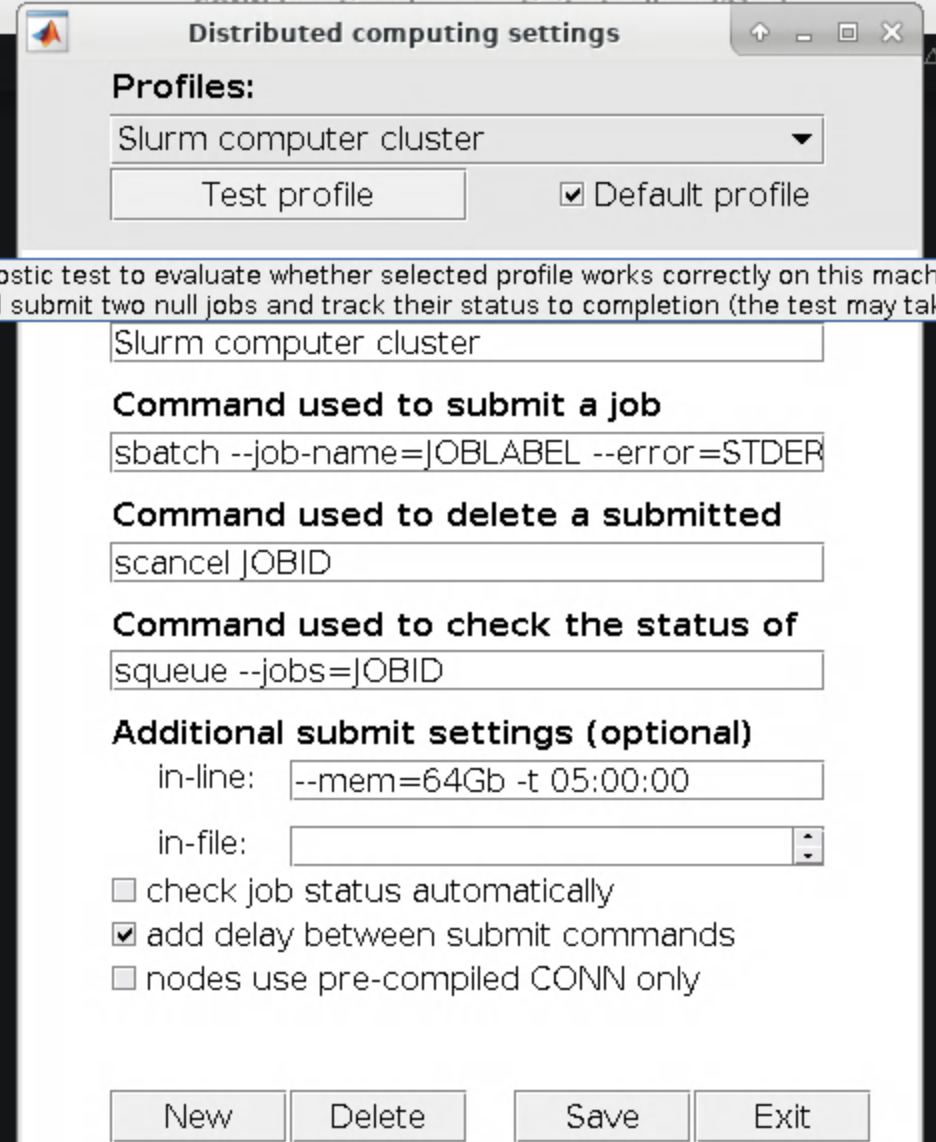
Task: Click the in-file field down arrow
Action: point(808,855)
